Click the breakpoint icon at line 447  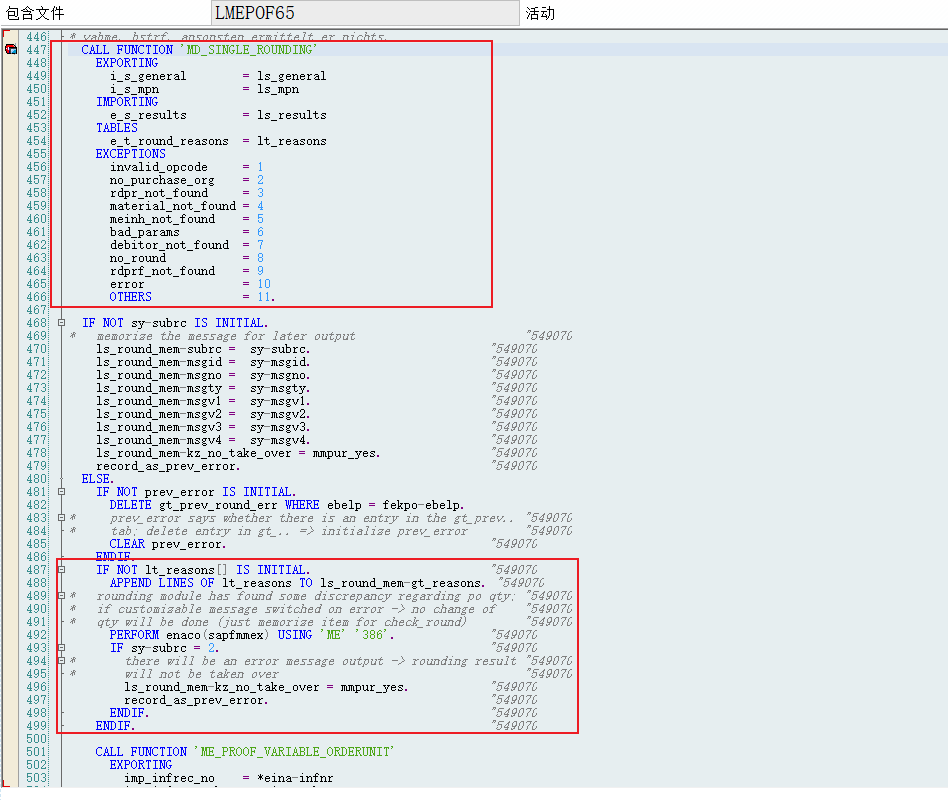click(x=11, y=50)
